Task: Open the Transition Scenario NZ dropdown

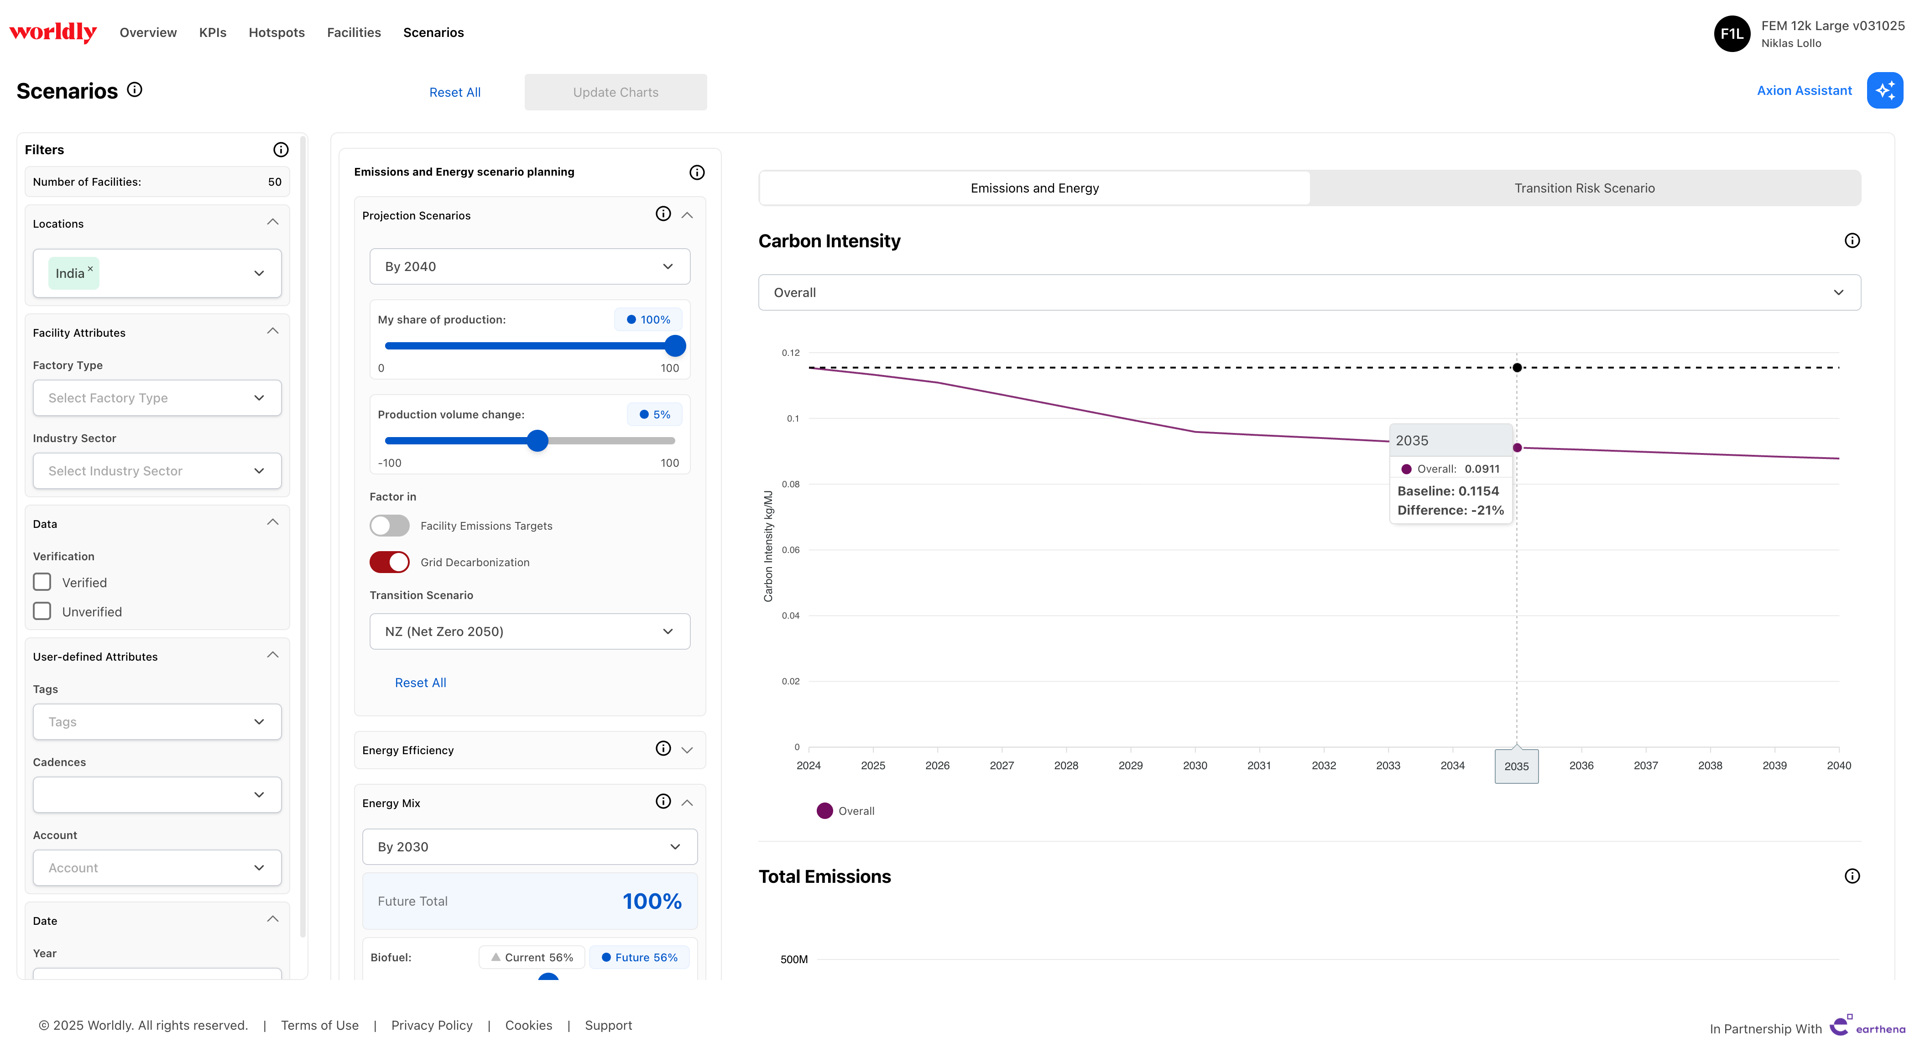Action: click(x=530, y=631)
